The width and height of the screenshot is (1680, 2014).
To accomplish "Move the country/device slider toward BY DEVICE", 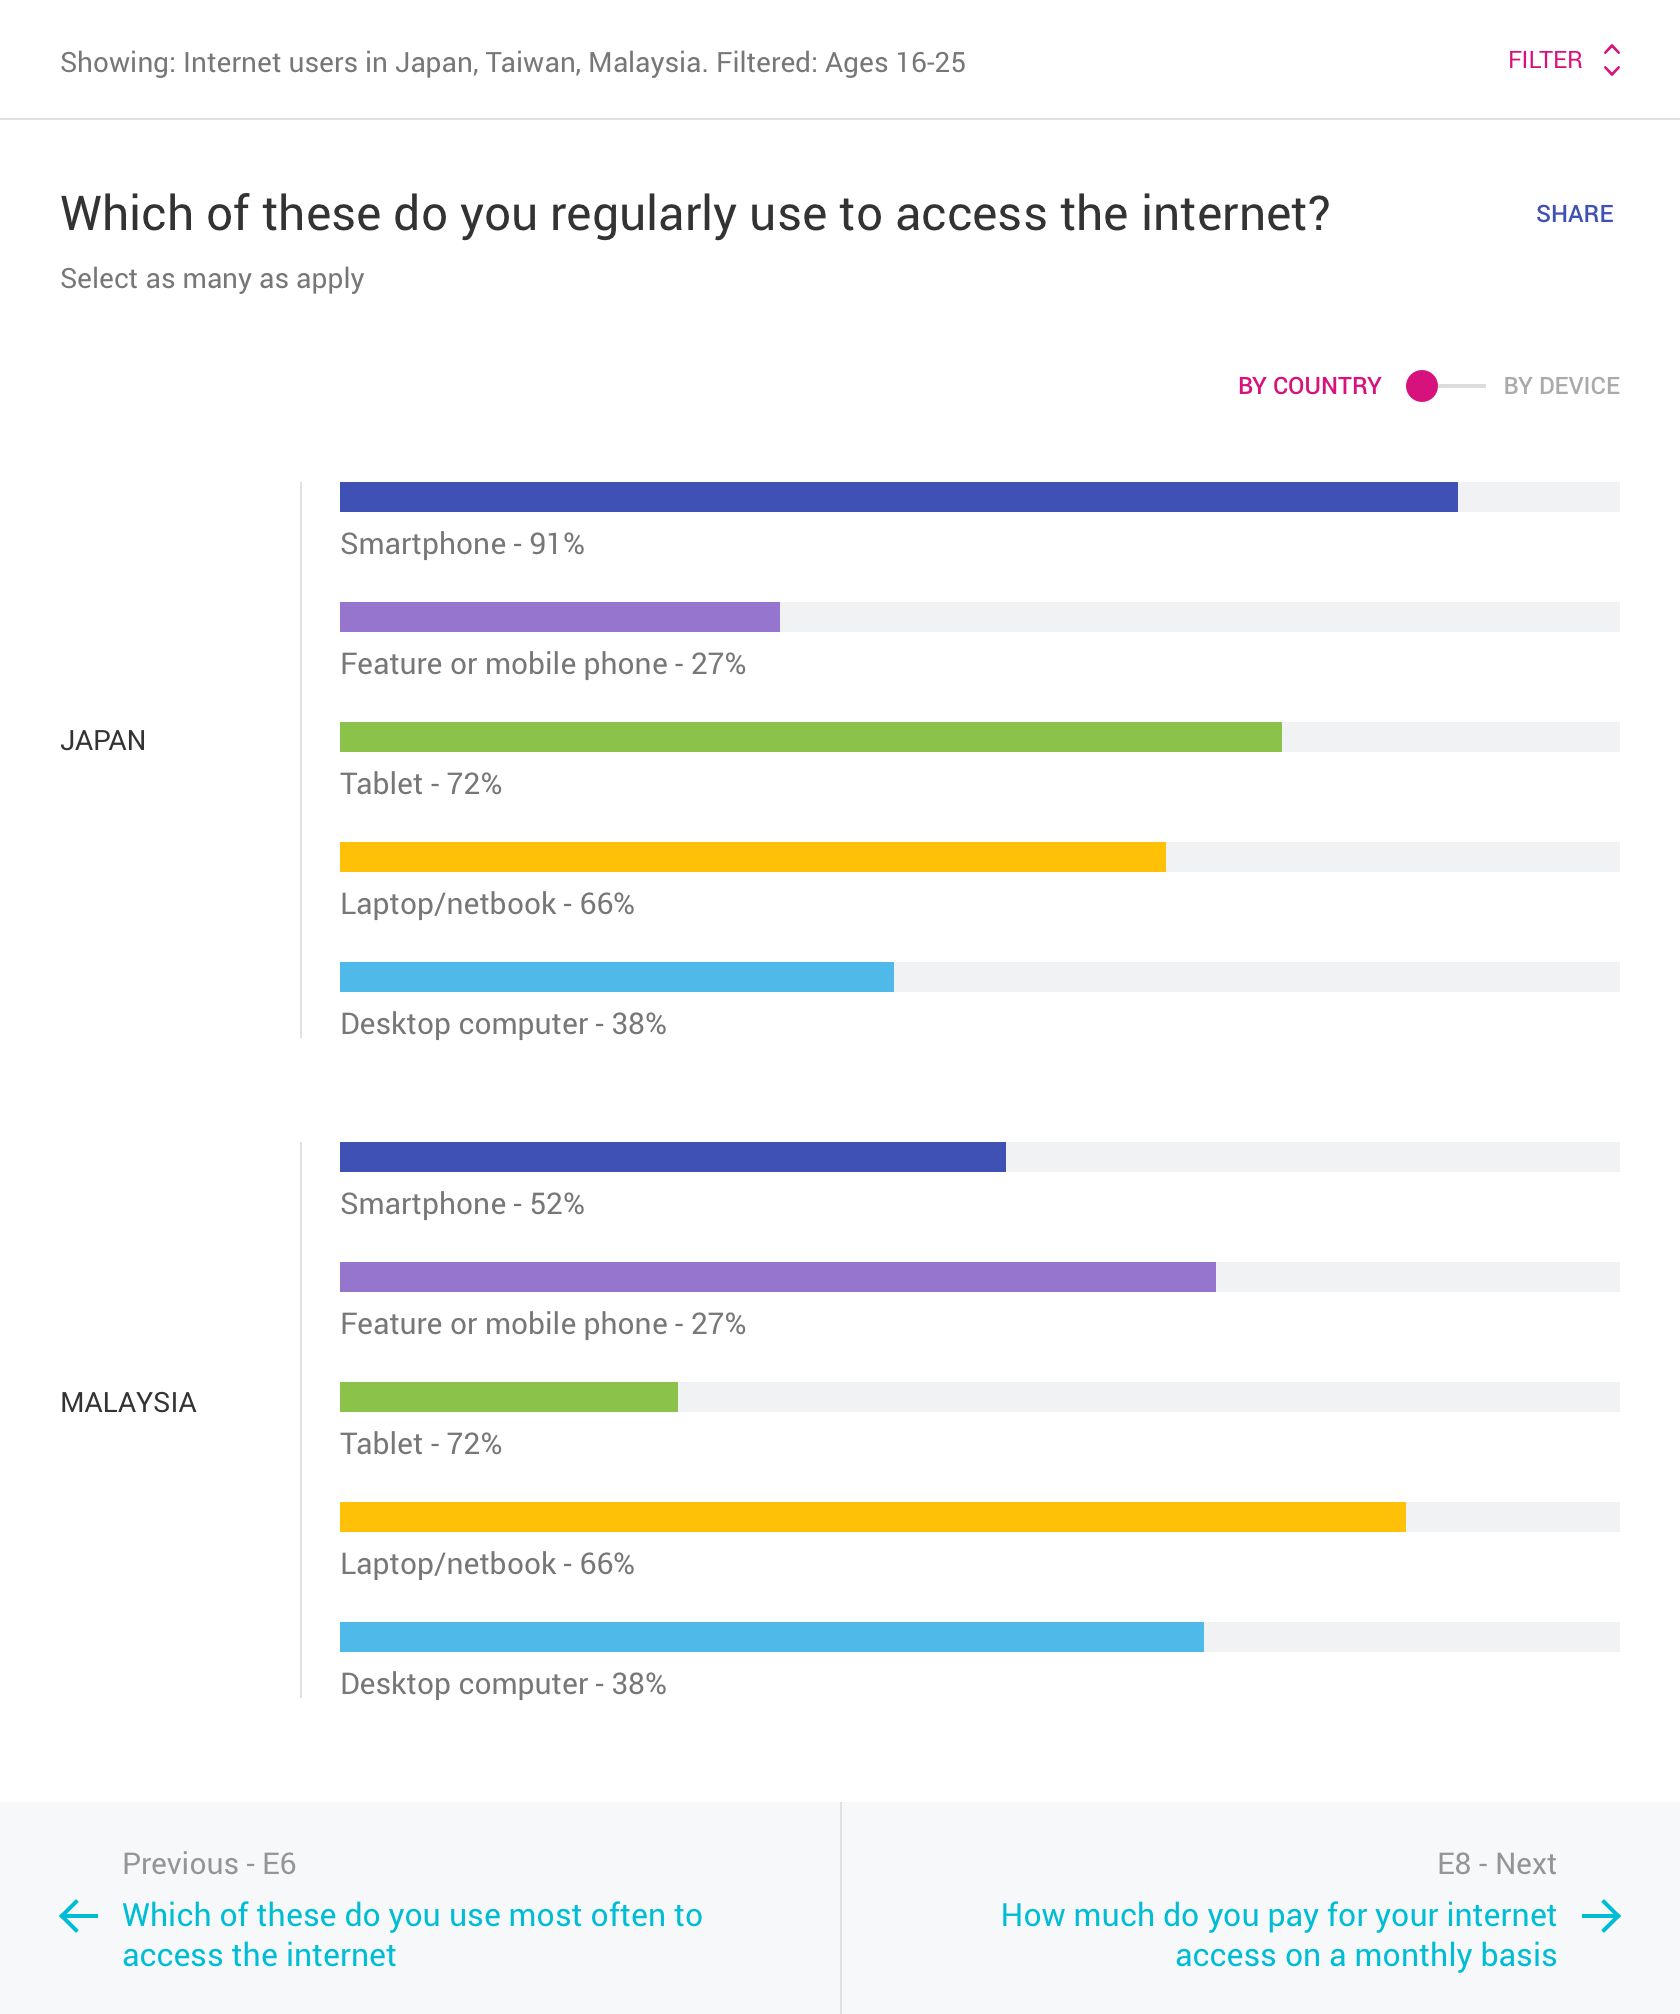I will tap(1422, 387).
